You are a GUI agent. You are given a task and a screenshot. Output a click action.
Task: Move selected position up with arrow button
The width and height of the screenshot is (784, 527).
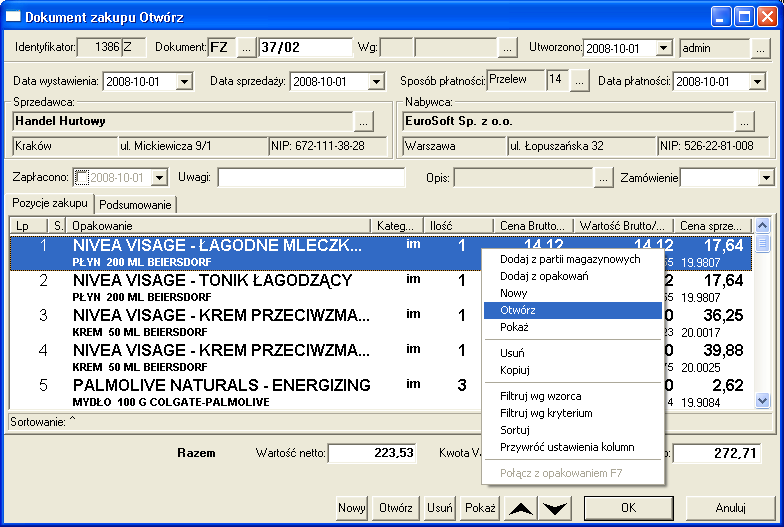point(520,508)
